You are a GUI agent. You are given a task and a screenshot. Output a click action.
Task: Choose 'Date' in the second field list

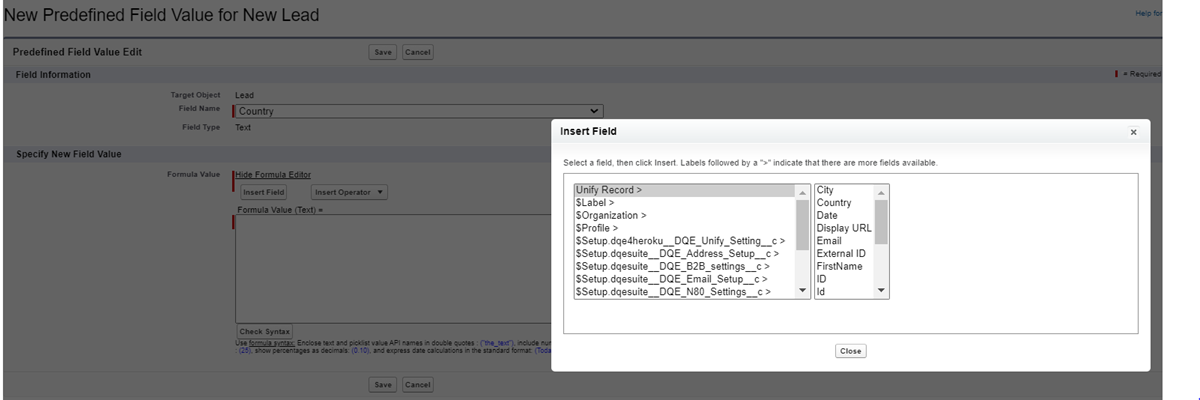844,215
